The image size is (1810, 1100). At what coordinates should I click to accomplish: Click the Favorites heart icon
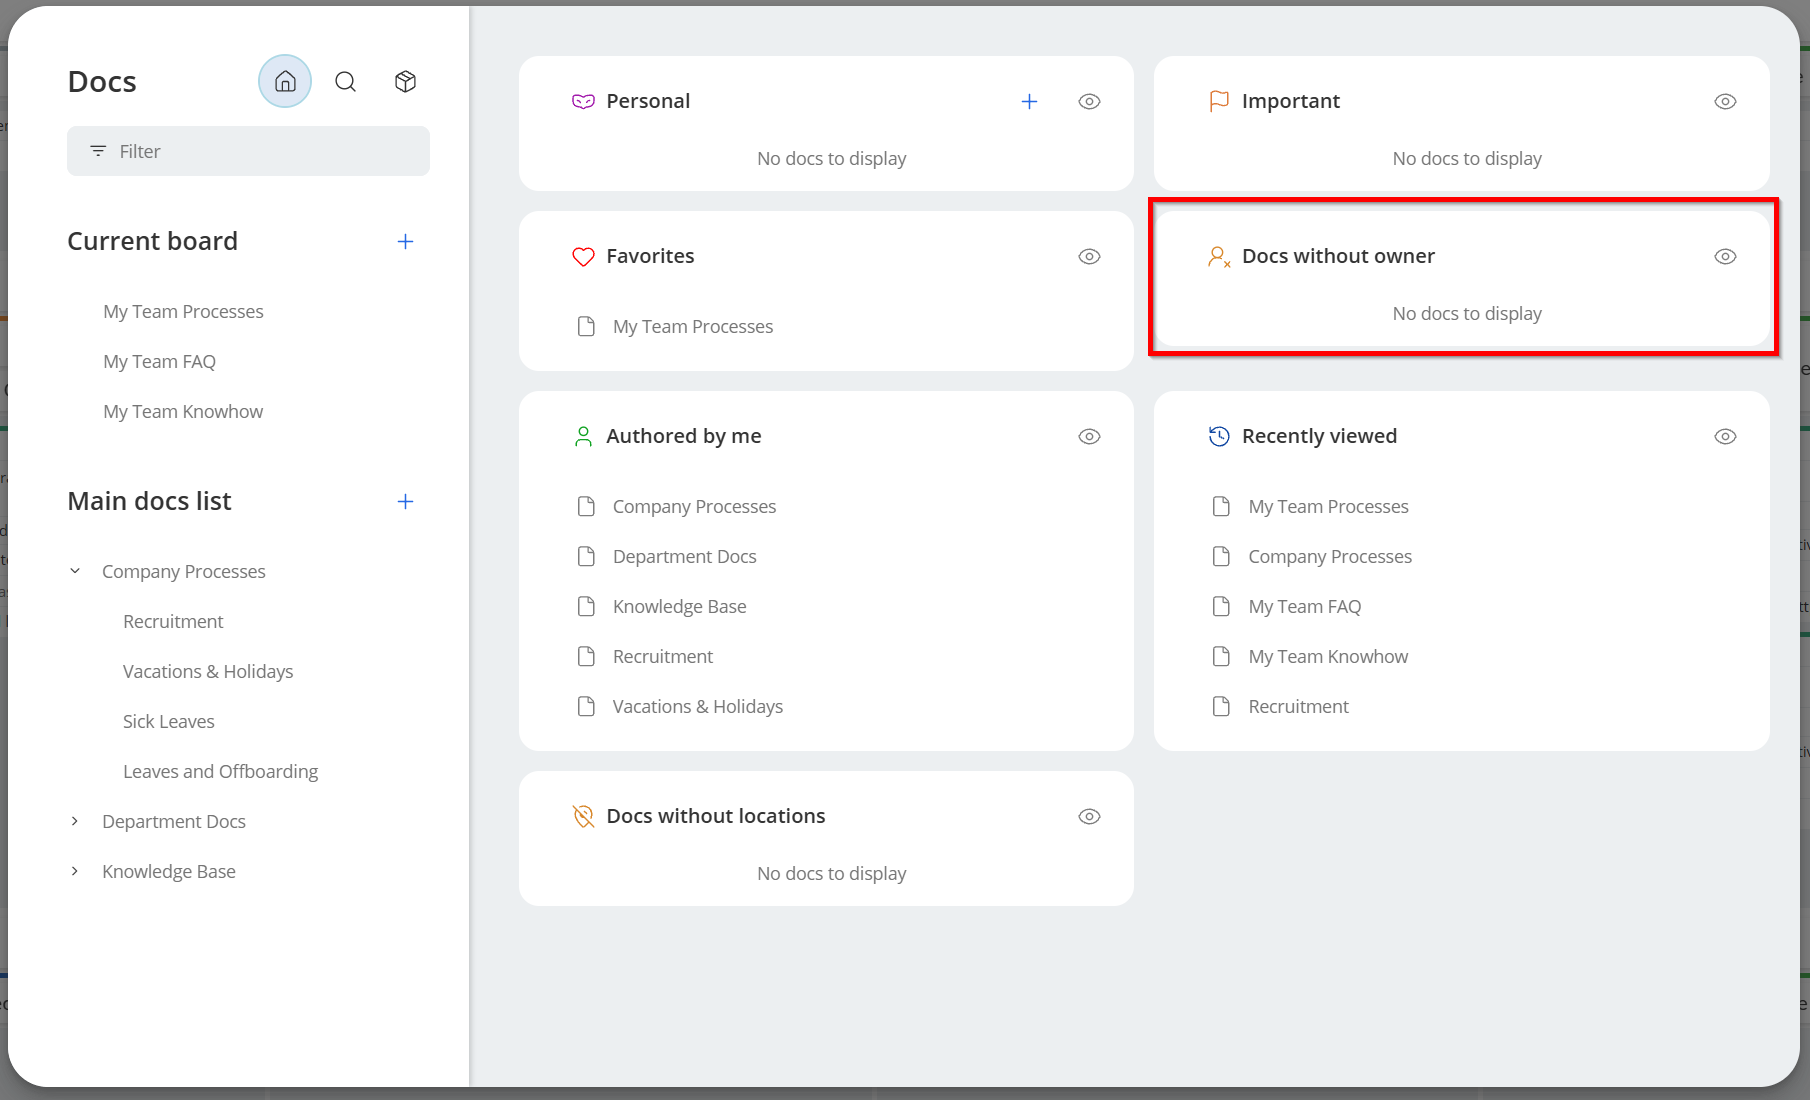583,257
